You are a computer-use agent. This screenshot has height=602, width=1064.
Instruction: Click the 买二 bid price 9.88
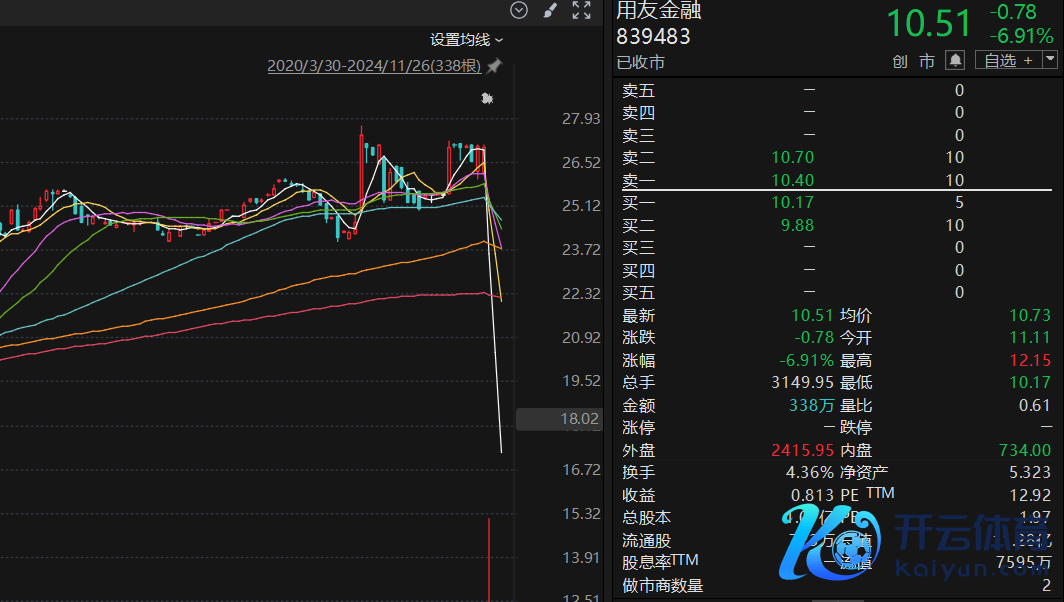797,225
